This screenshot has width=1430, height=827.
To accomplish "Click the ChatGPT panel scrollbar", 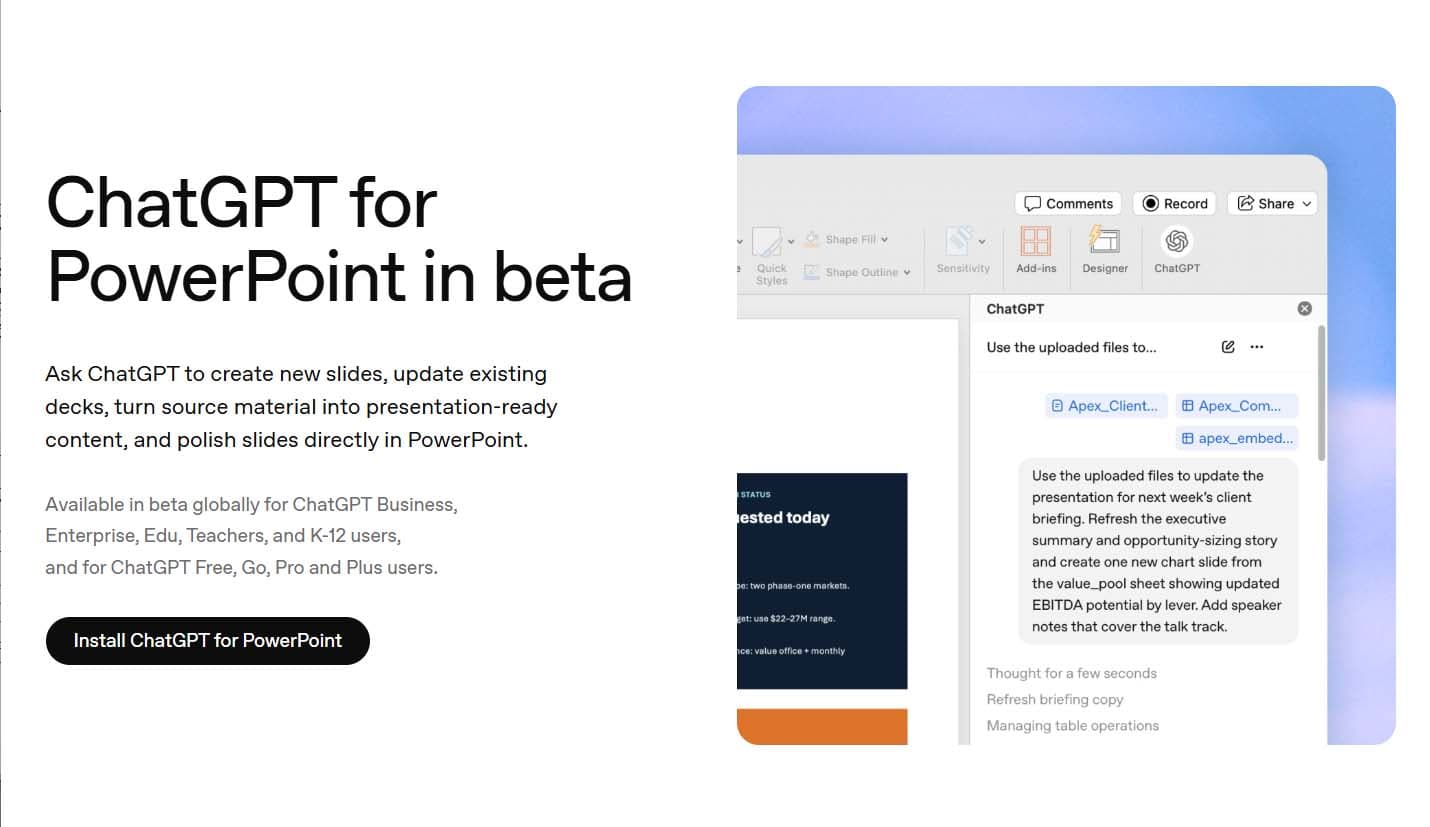I will [1322, 392].
